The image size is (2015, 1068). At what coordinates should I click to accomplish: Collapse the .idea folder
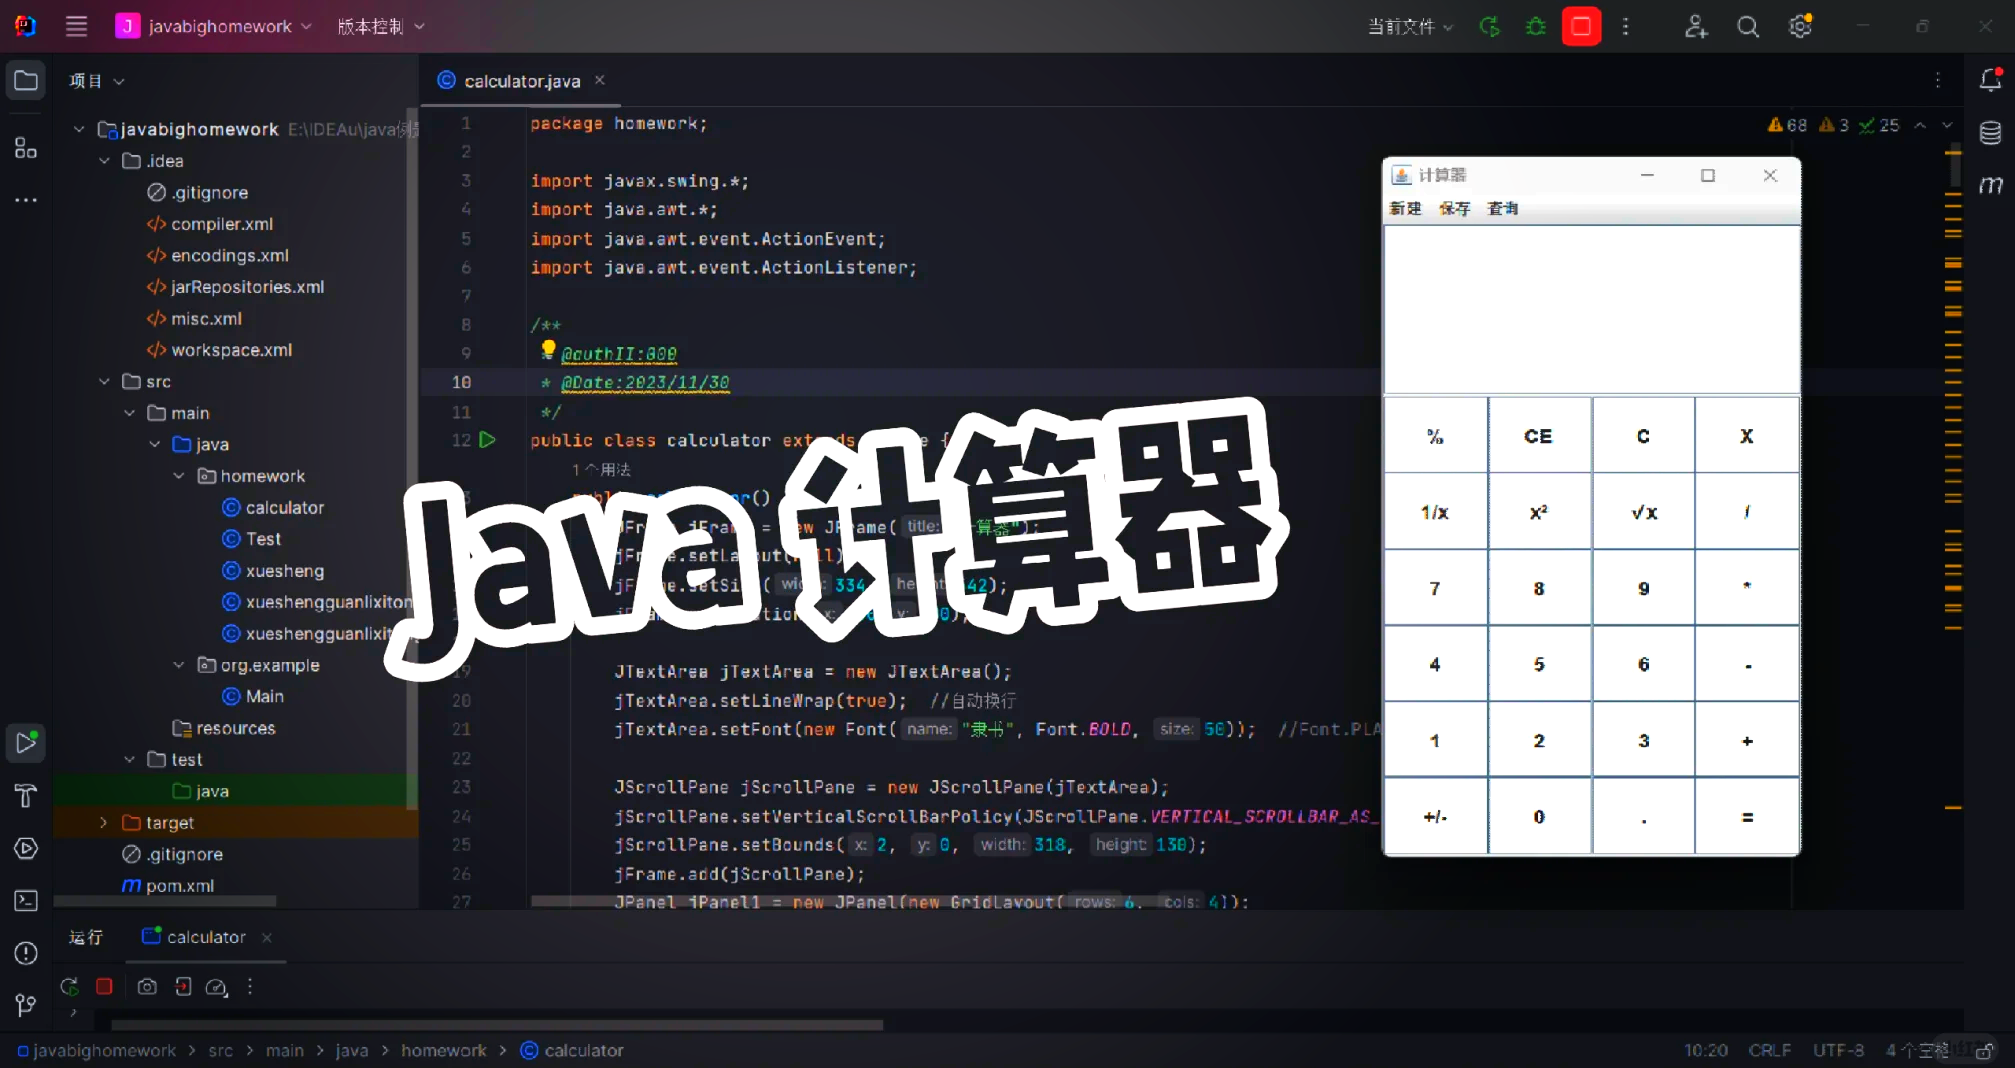(x=104, y=161)
